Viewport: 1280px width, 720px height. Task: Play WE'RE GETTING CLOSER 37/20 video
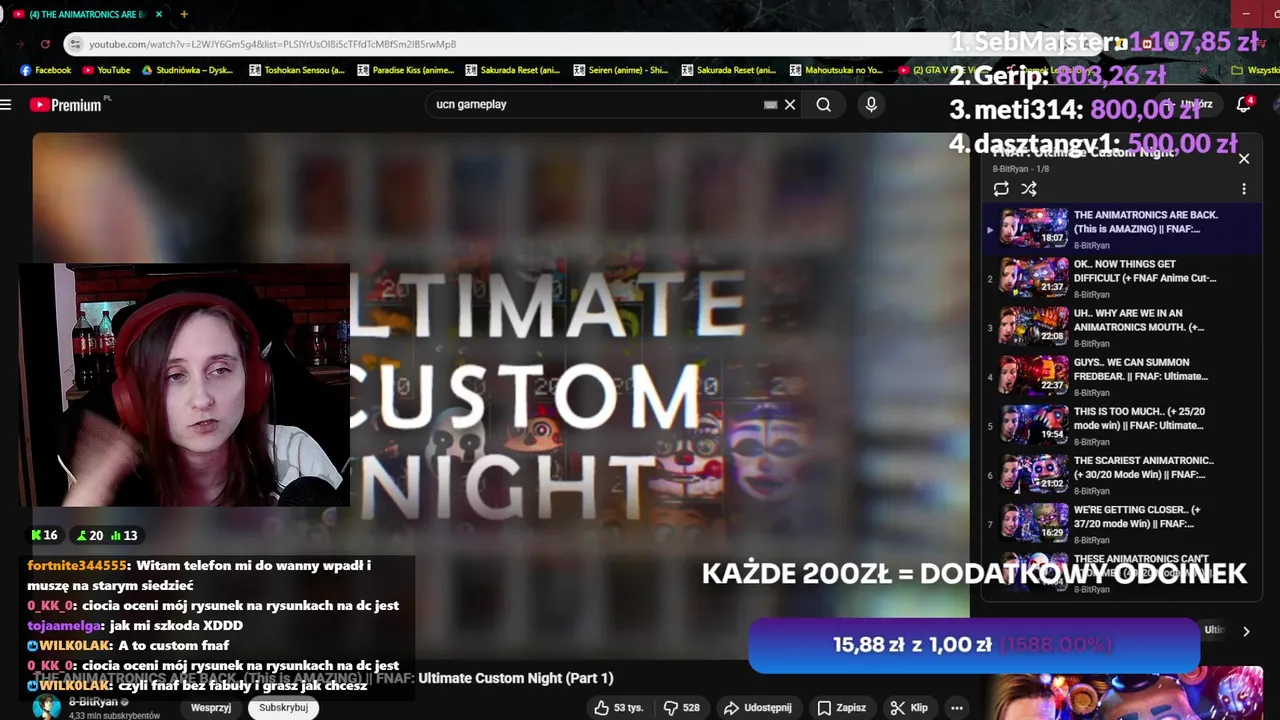pos(1120,523)
